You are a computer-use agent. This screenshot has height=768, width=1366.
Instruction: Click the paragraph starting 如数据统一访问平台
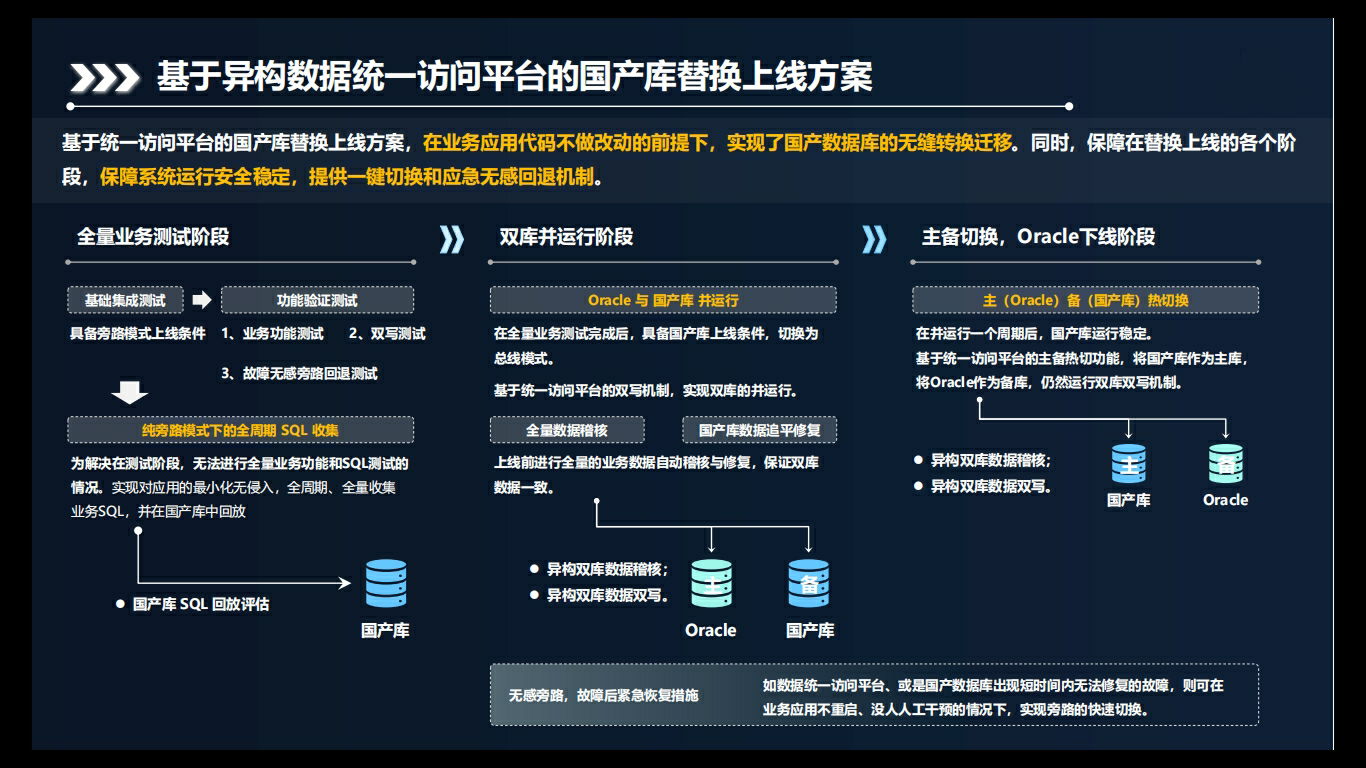point(993,697)
